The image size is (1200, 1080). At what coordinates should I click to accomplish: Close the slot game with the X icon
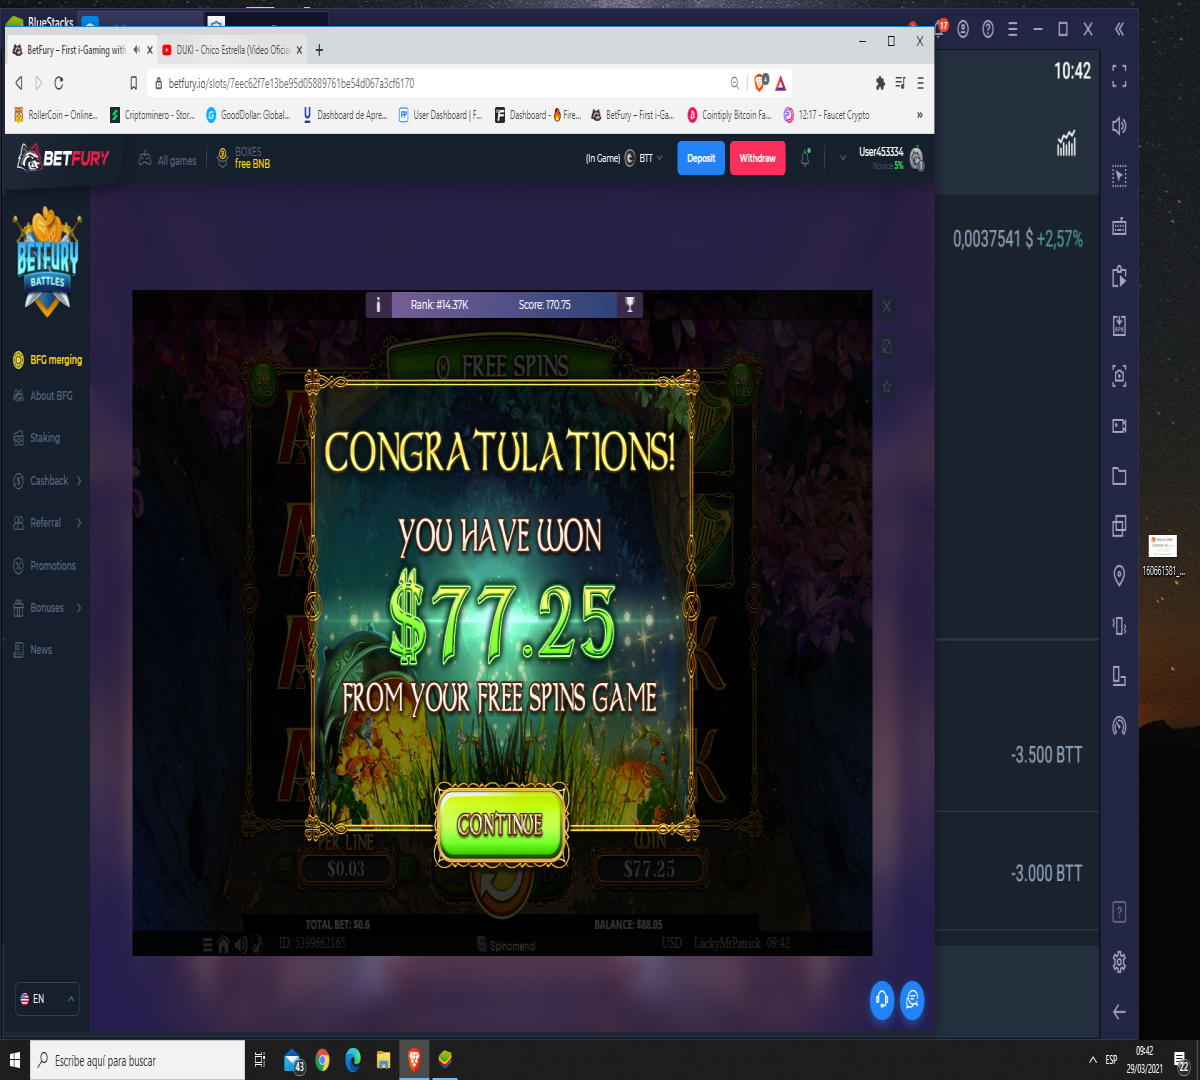tap(886, 306)
